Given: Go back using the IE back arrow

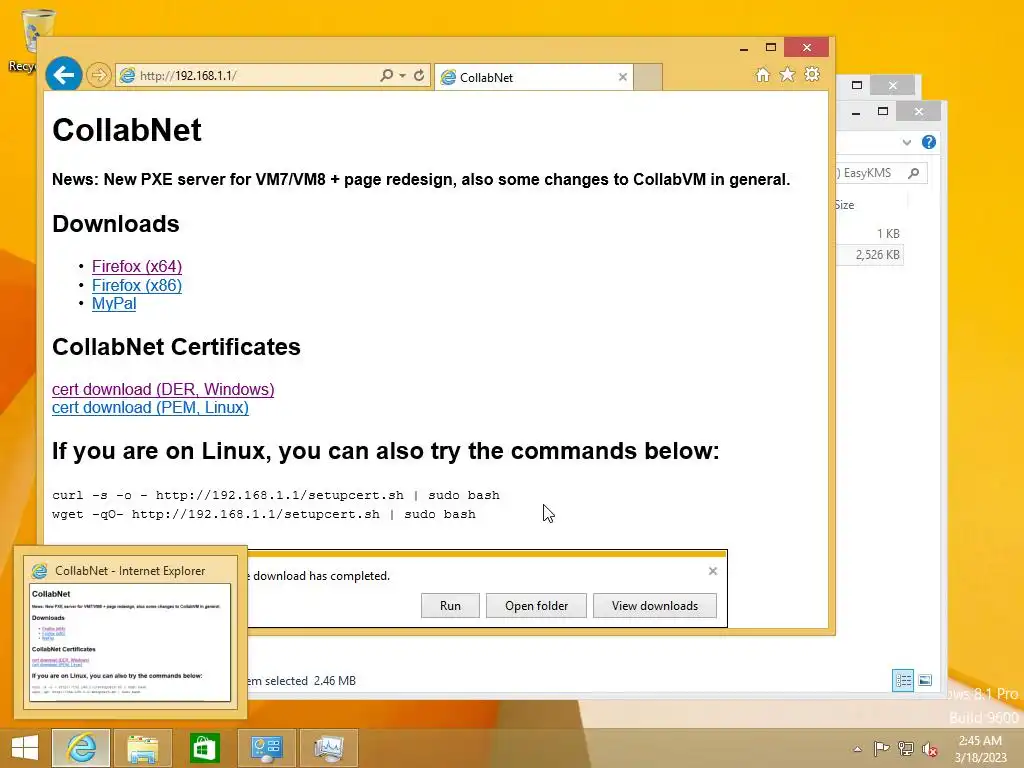Looking at the screenshot, I should click(63, 75).
